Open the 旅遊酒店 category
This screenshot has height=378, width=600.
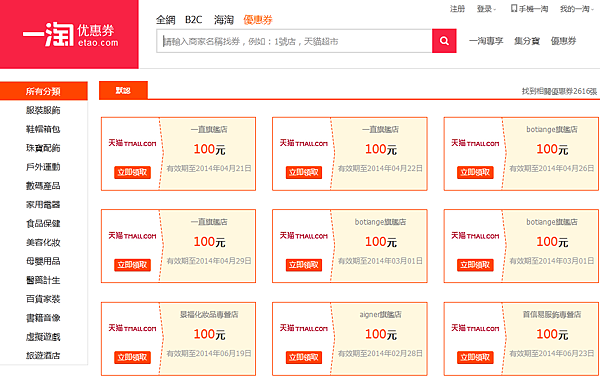pos(43,355)
